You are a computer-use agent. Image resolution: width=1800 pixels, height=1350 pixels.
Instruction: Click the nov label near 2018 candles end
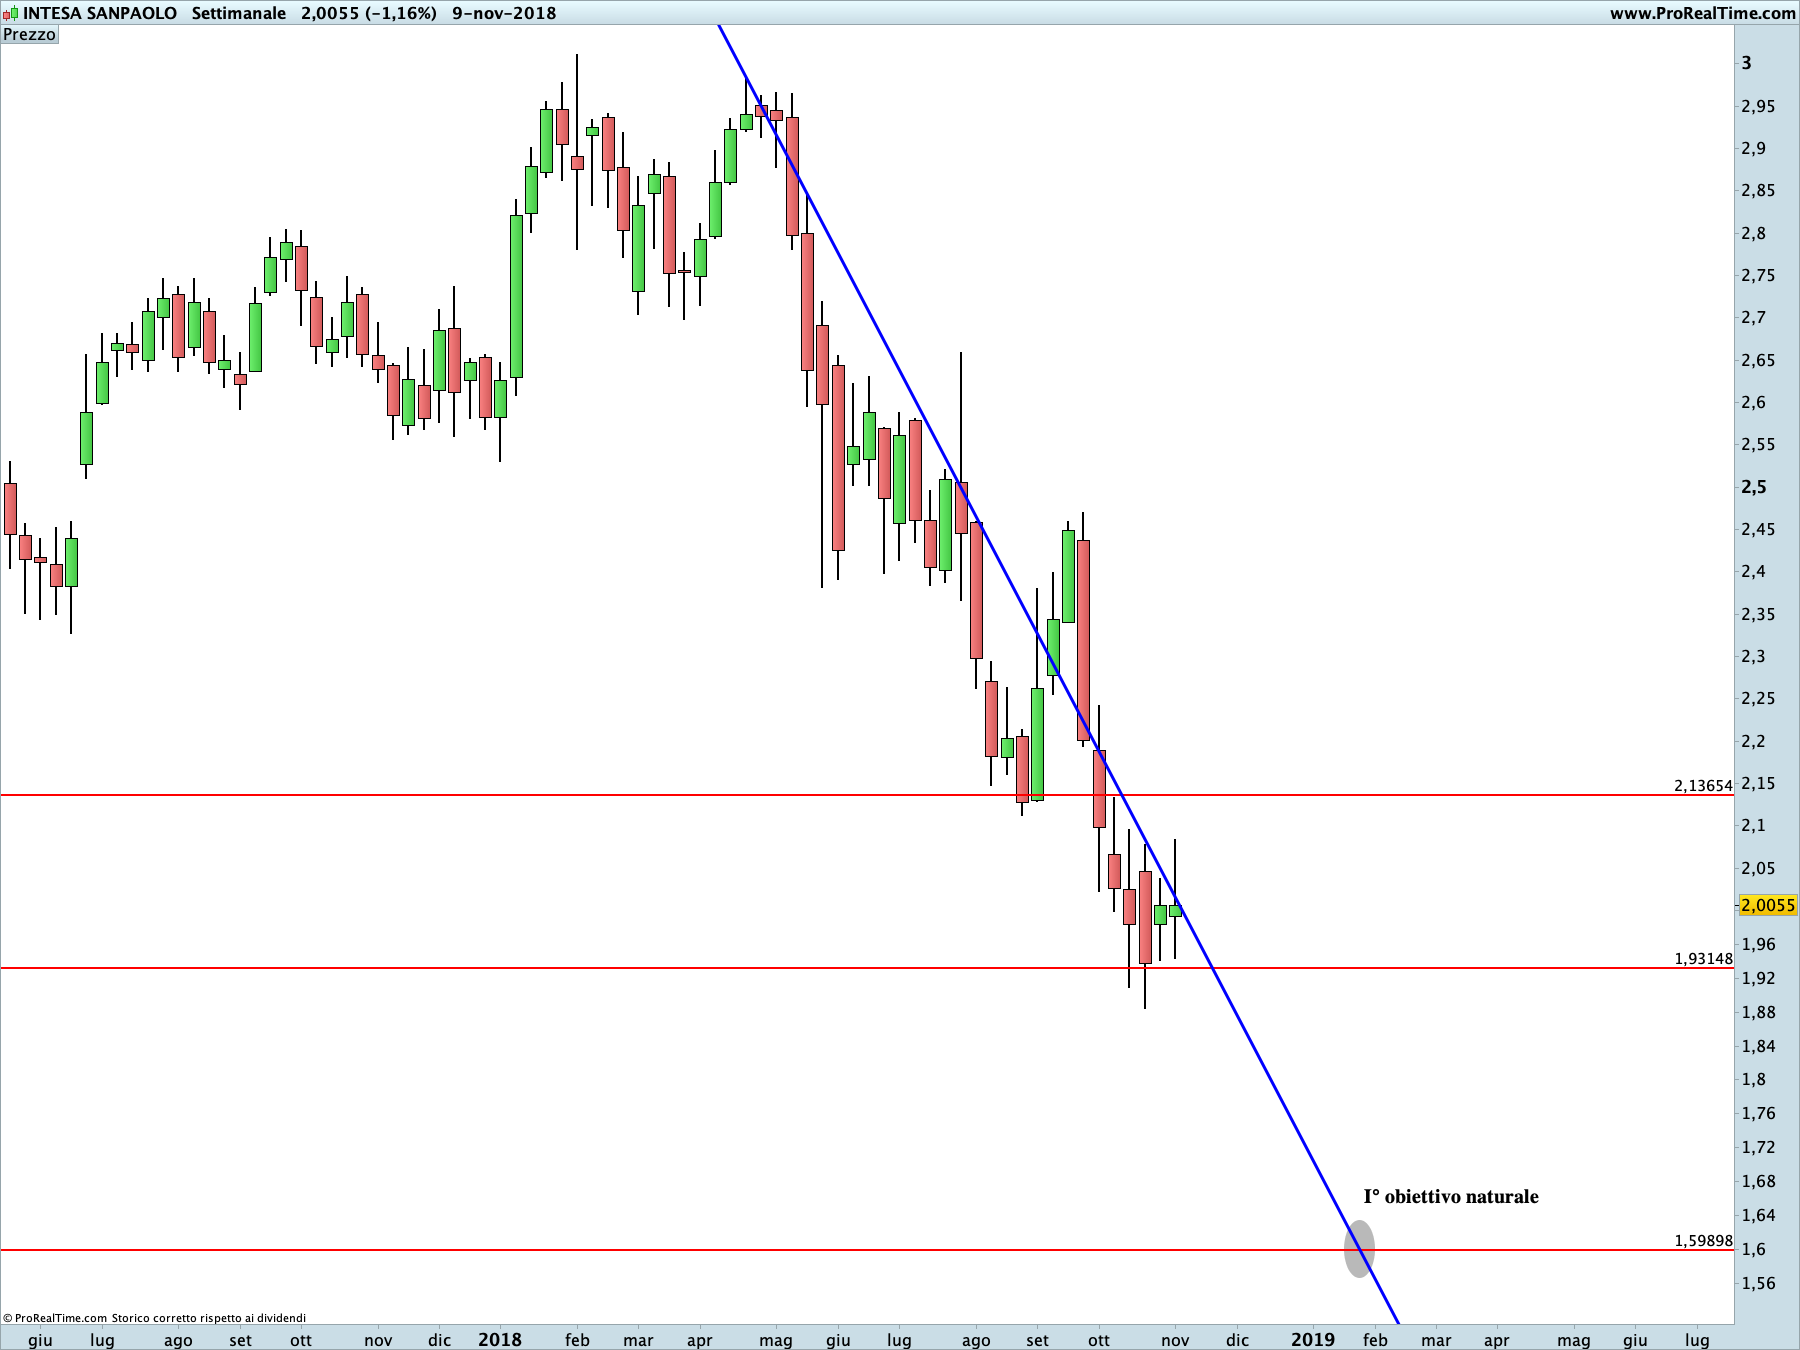(1175, 1340)
